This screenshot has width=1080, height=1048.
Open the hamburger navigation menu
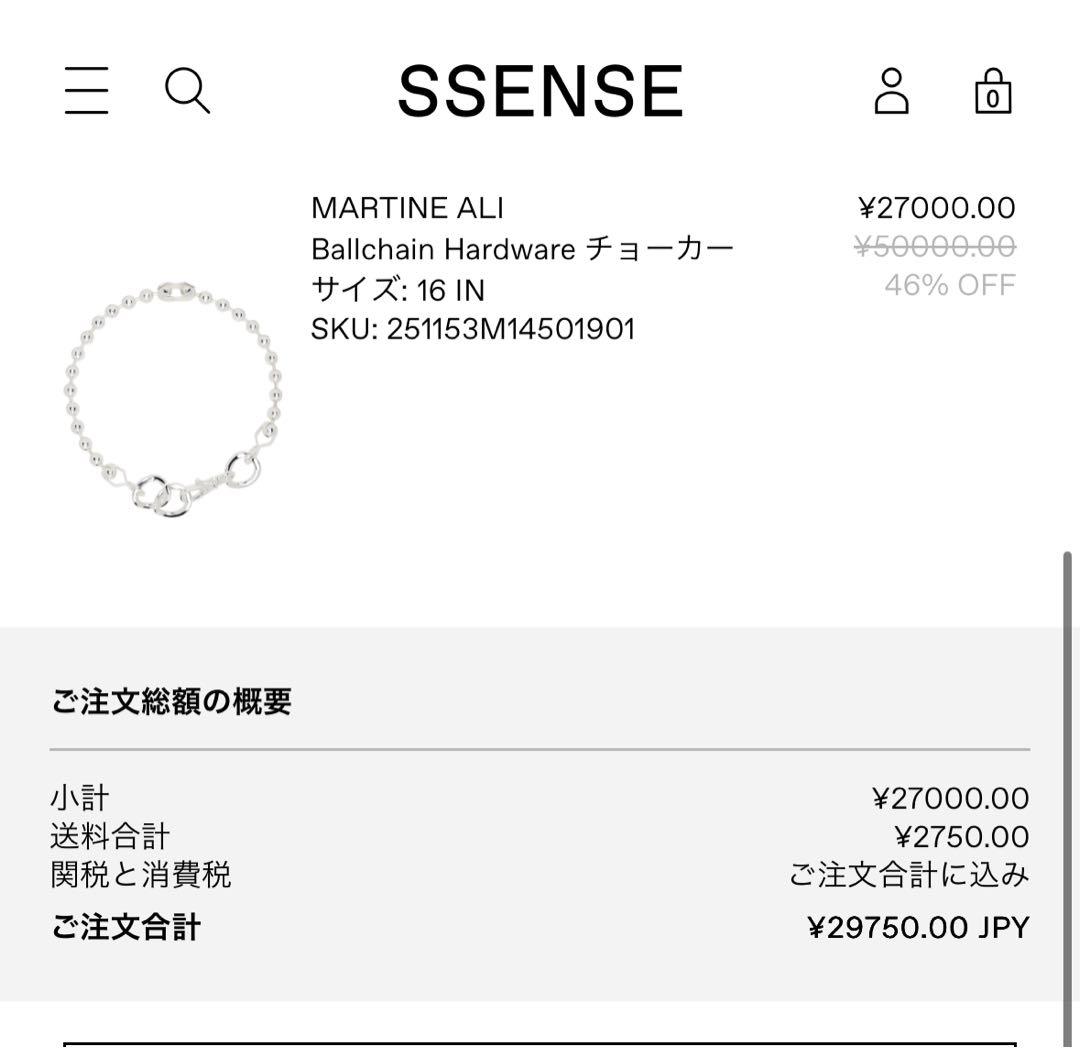point(85,90)
